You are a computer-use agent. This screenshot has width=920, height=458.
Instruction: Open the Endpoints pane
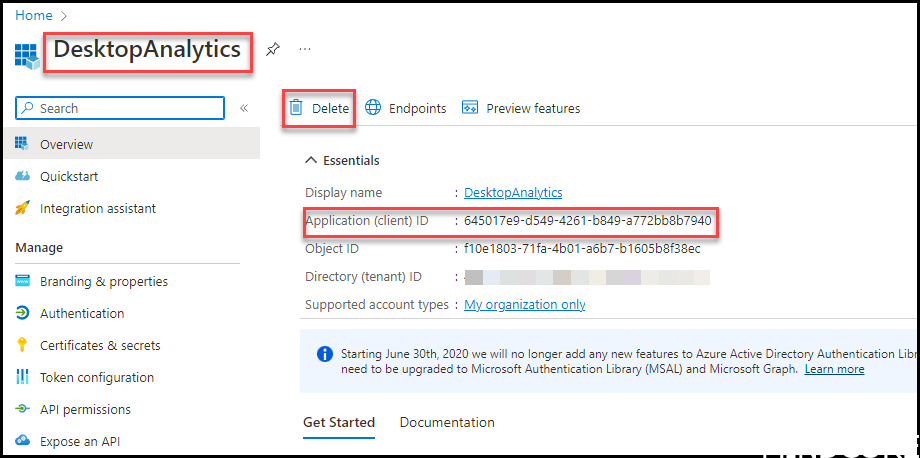[x=405, y=108]
